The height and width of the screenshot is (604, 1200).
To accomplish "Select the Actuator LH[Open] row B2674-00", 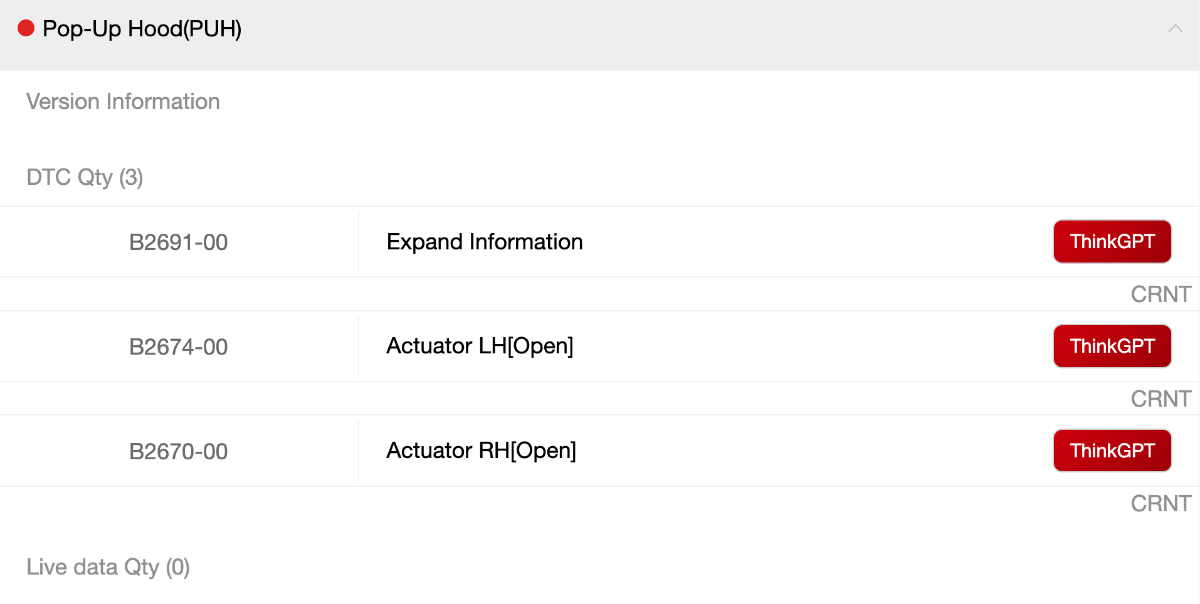I will click(600, 346).
